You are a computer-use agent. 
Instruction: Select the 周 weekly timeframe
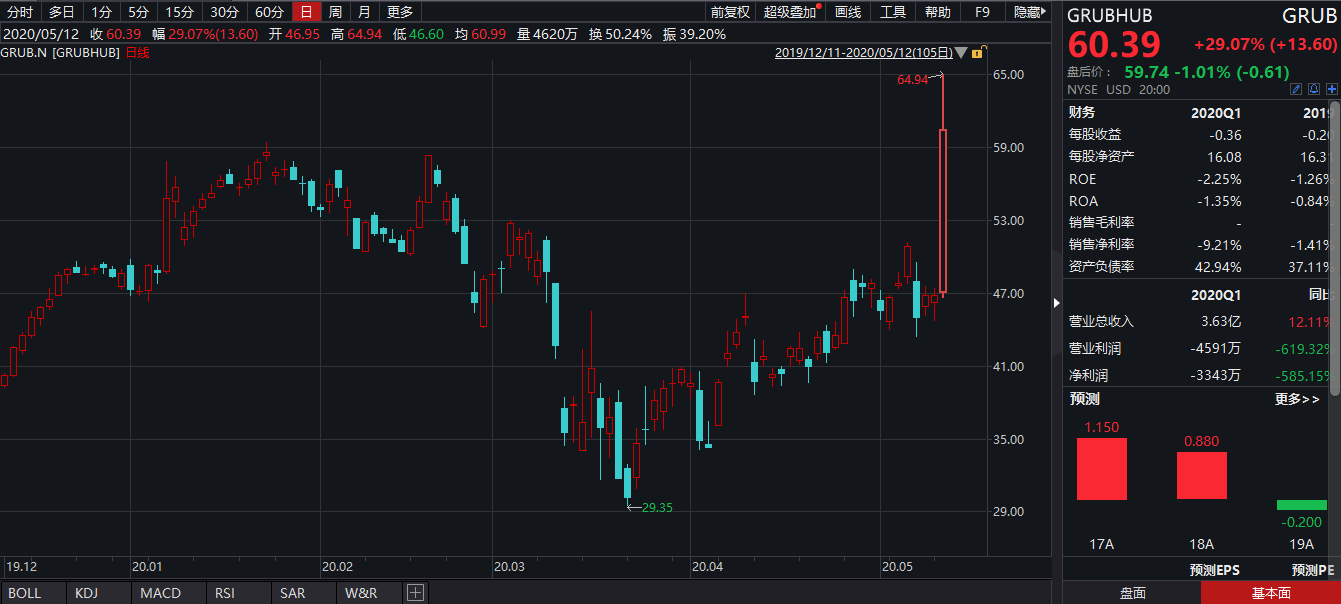tap(335, 12)
